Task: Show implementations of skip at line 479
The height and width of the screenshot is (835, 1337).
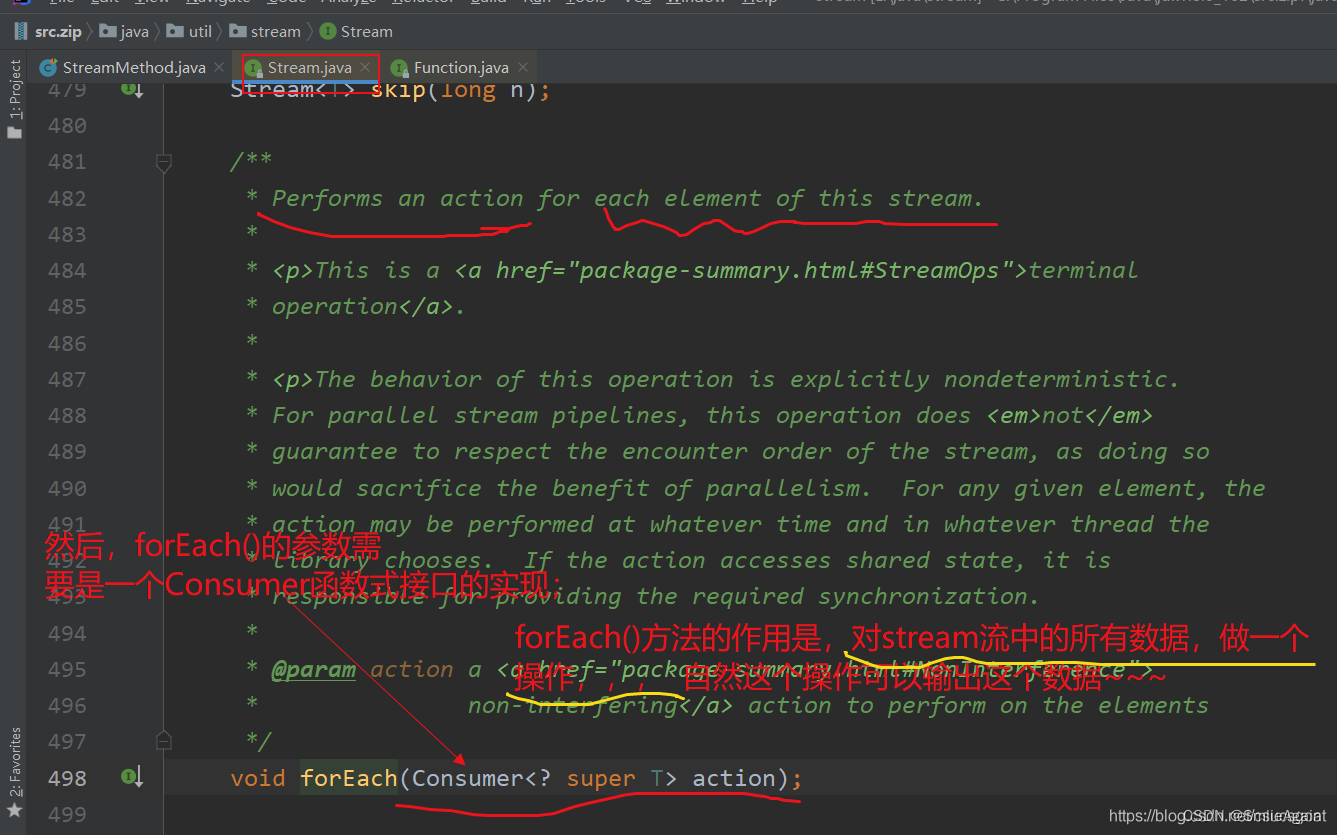Action: coord(132,89)
